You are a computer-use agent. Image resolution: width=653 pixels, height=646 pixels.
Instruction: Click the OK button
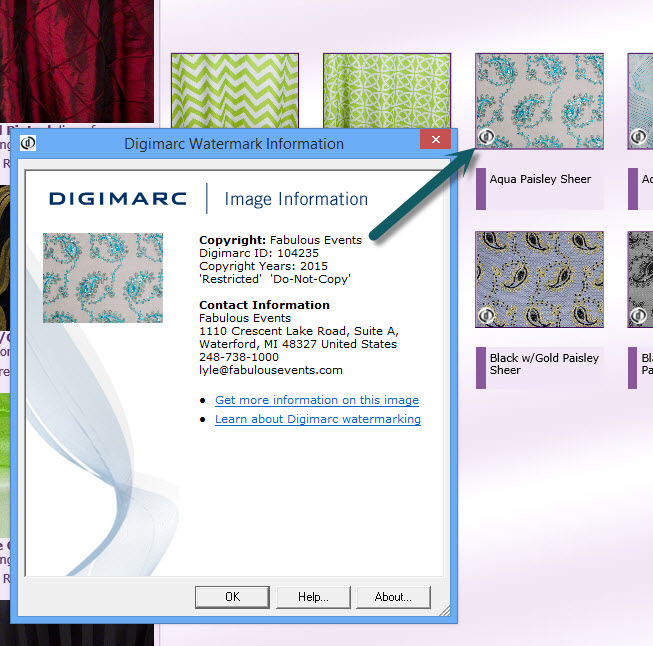pyautogui.click(x=232, y=597)
